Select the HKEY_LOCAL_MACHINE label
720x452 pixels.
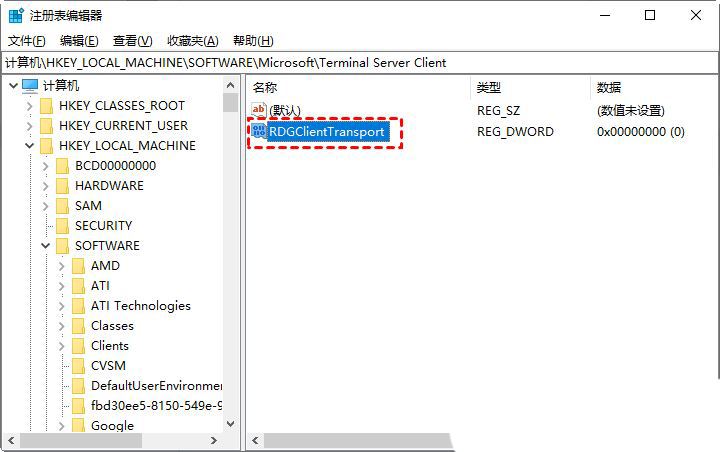pyautogui.click(x=127, y=146)
